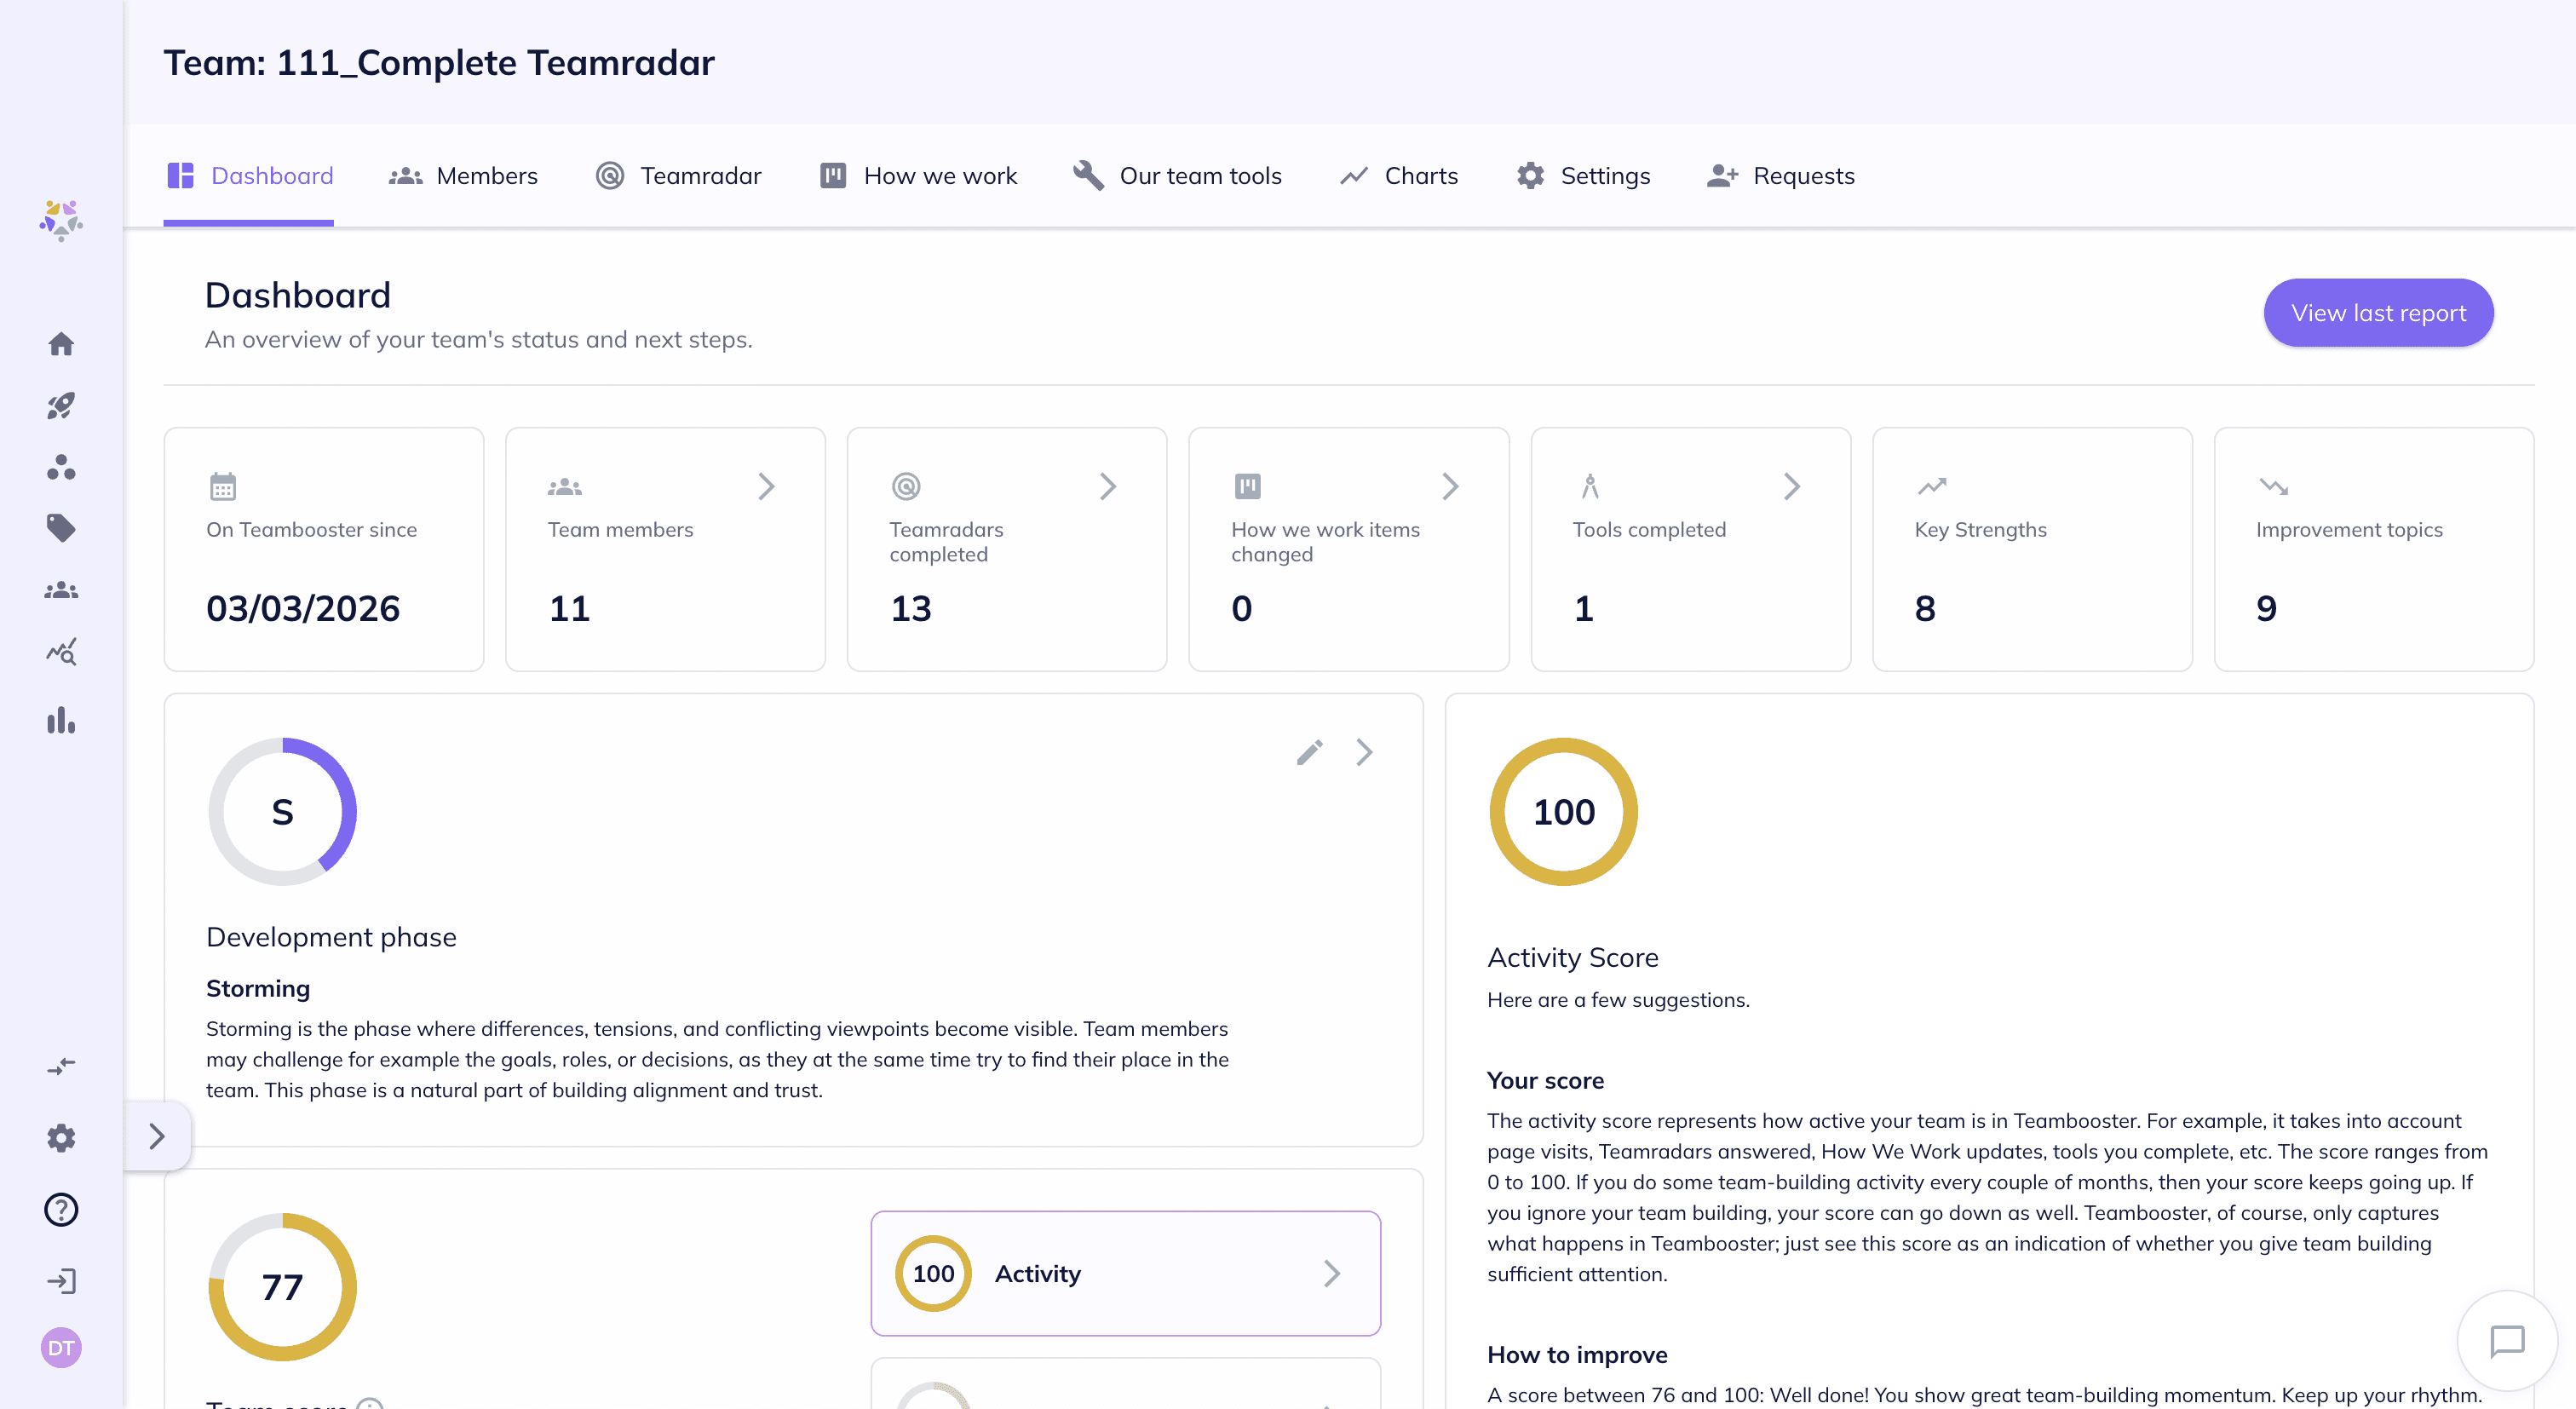Open the chat bubble widget
Screen dimensions: 2576x1409
tap(2507, 1341)
